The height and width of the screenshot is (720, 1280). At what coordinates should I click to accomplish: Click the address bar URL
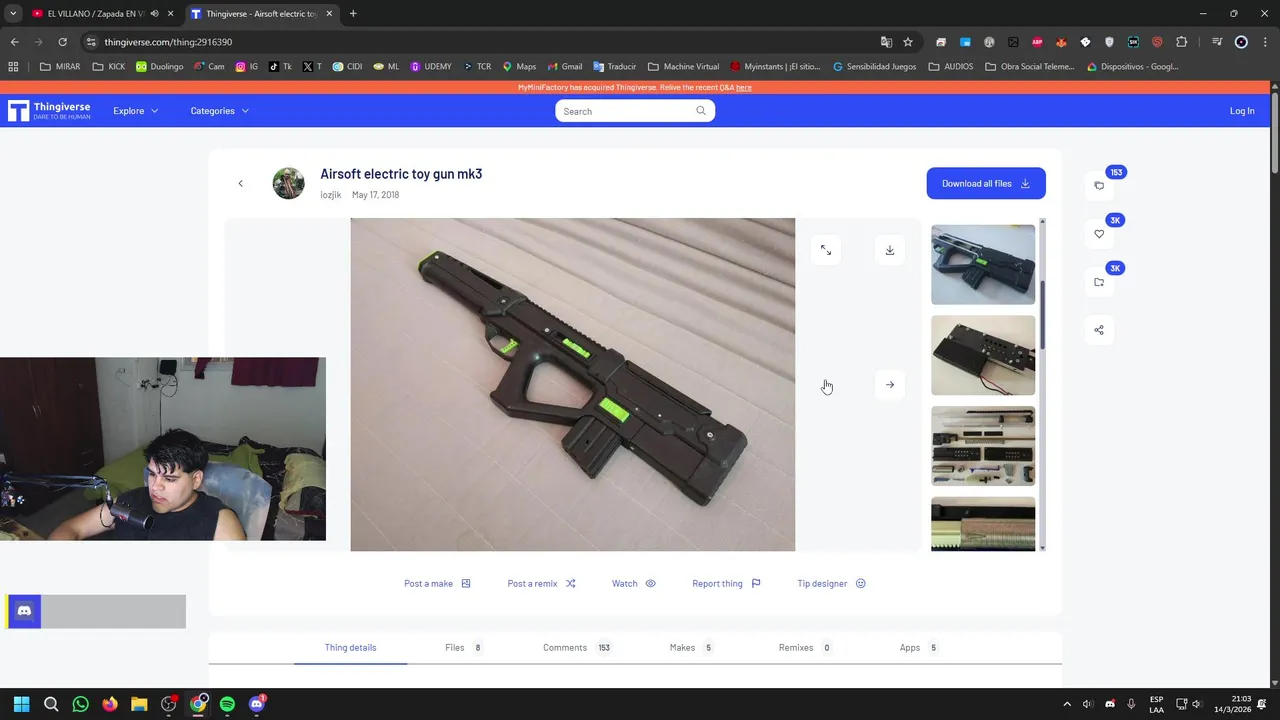168,42
